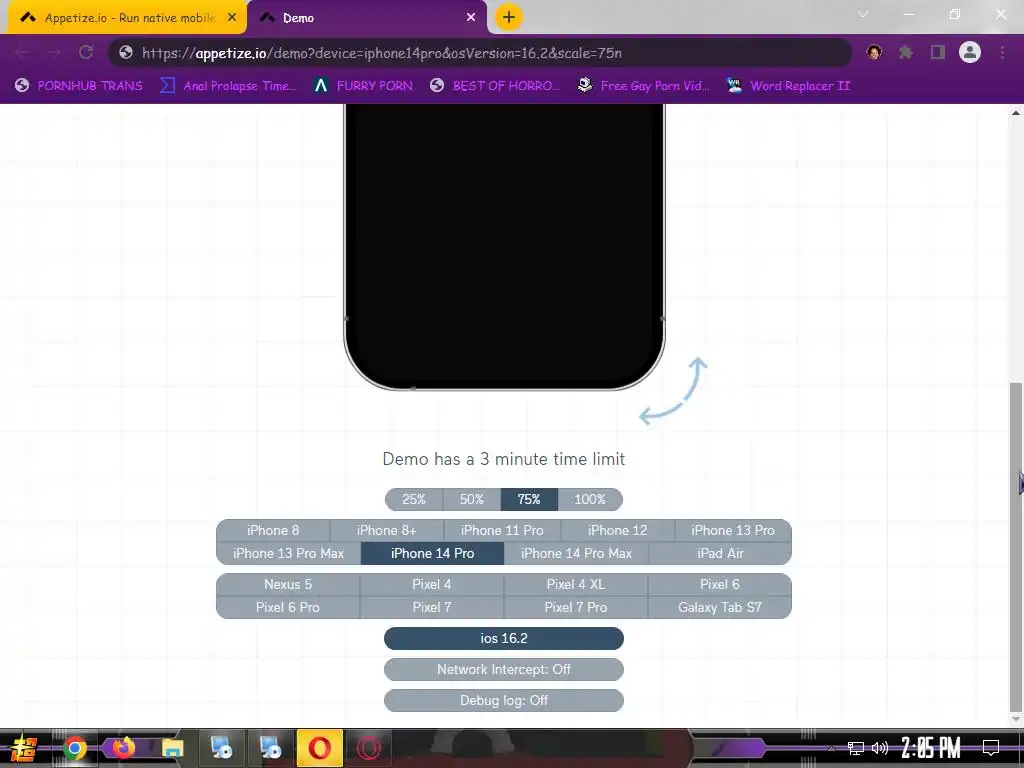Image resolution: width=1024 pixels, height=768 pixels.
Task: Click the first installer disc icon in taskbar
Action: tap(221, 748)
